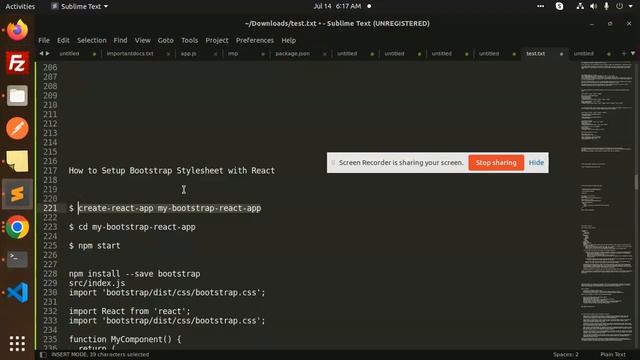This screenshot has width=640, height=360.
Task: Click the microphone tray icon
Action: (607, 6)
